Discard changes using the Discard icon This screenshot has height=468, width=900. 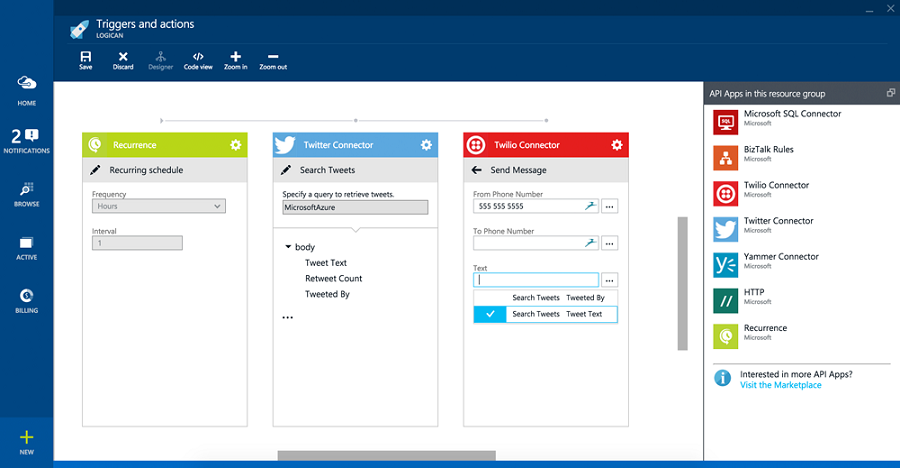click(123, 60)
